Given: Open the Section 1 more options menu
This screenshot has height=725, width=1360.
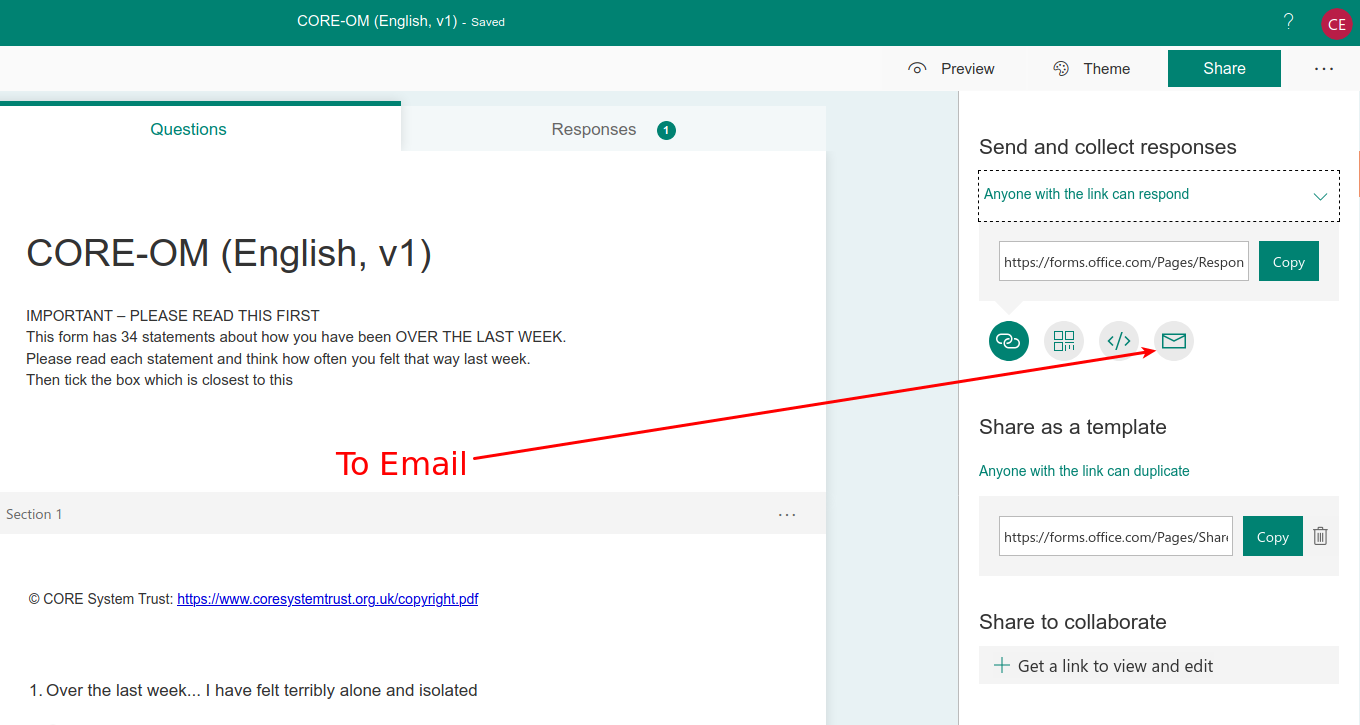Looking at the screenshot, I should [x=787, y=514].
